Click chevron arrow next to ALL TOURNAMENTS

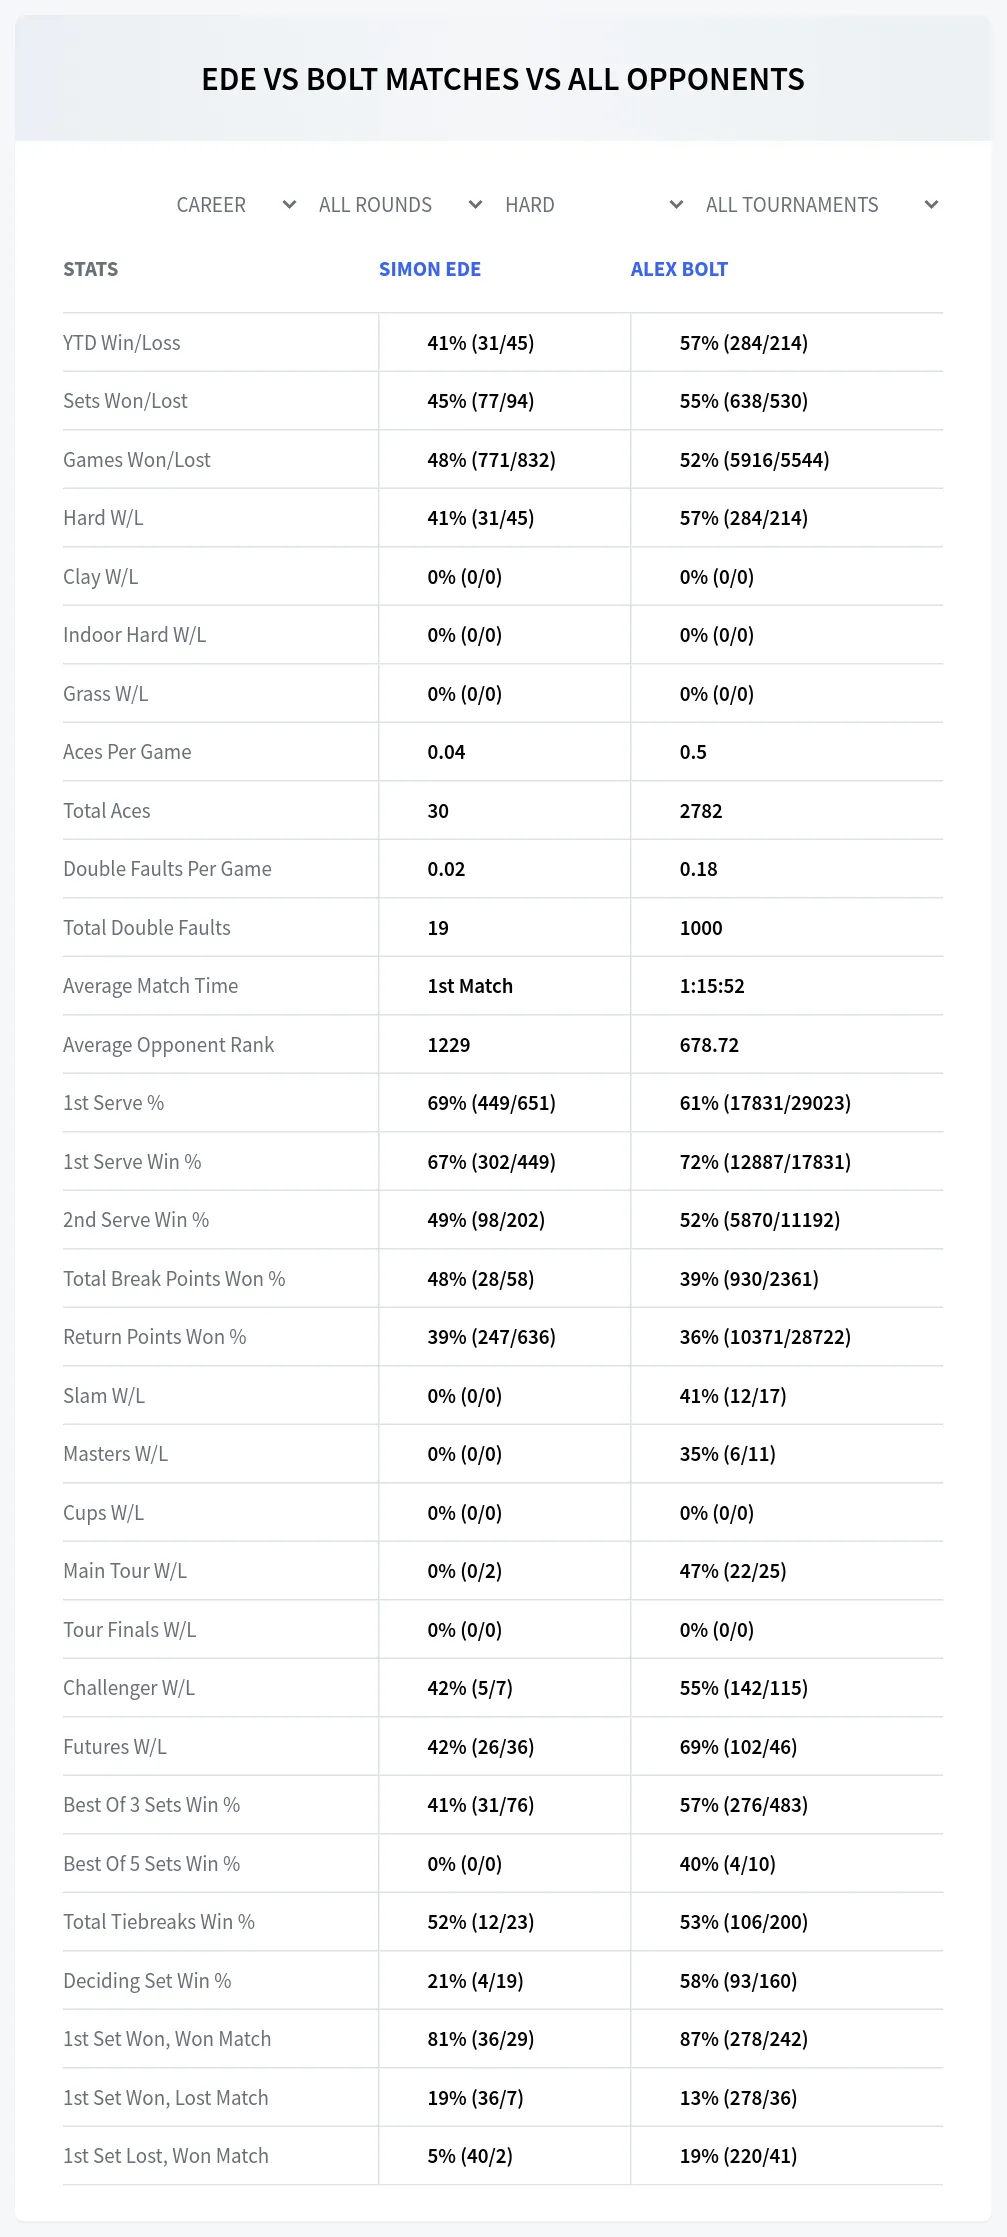coord(931,205)
